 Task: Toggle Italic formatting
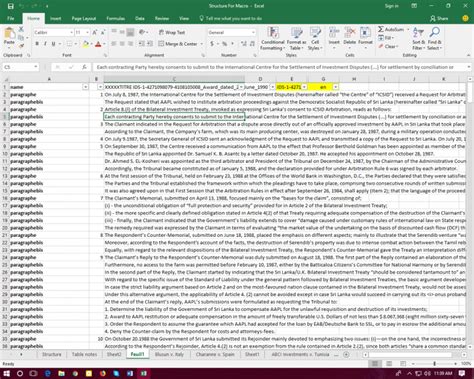pos(45,44)
